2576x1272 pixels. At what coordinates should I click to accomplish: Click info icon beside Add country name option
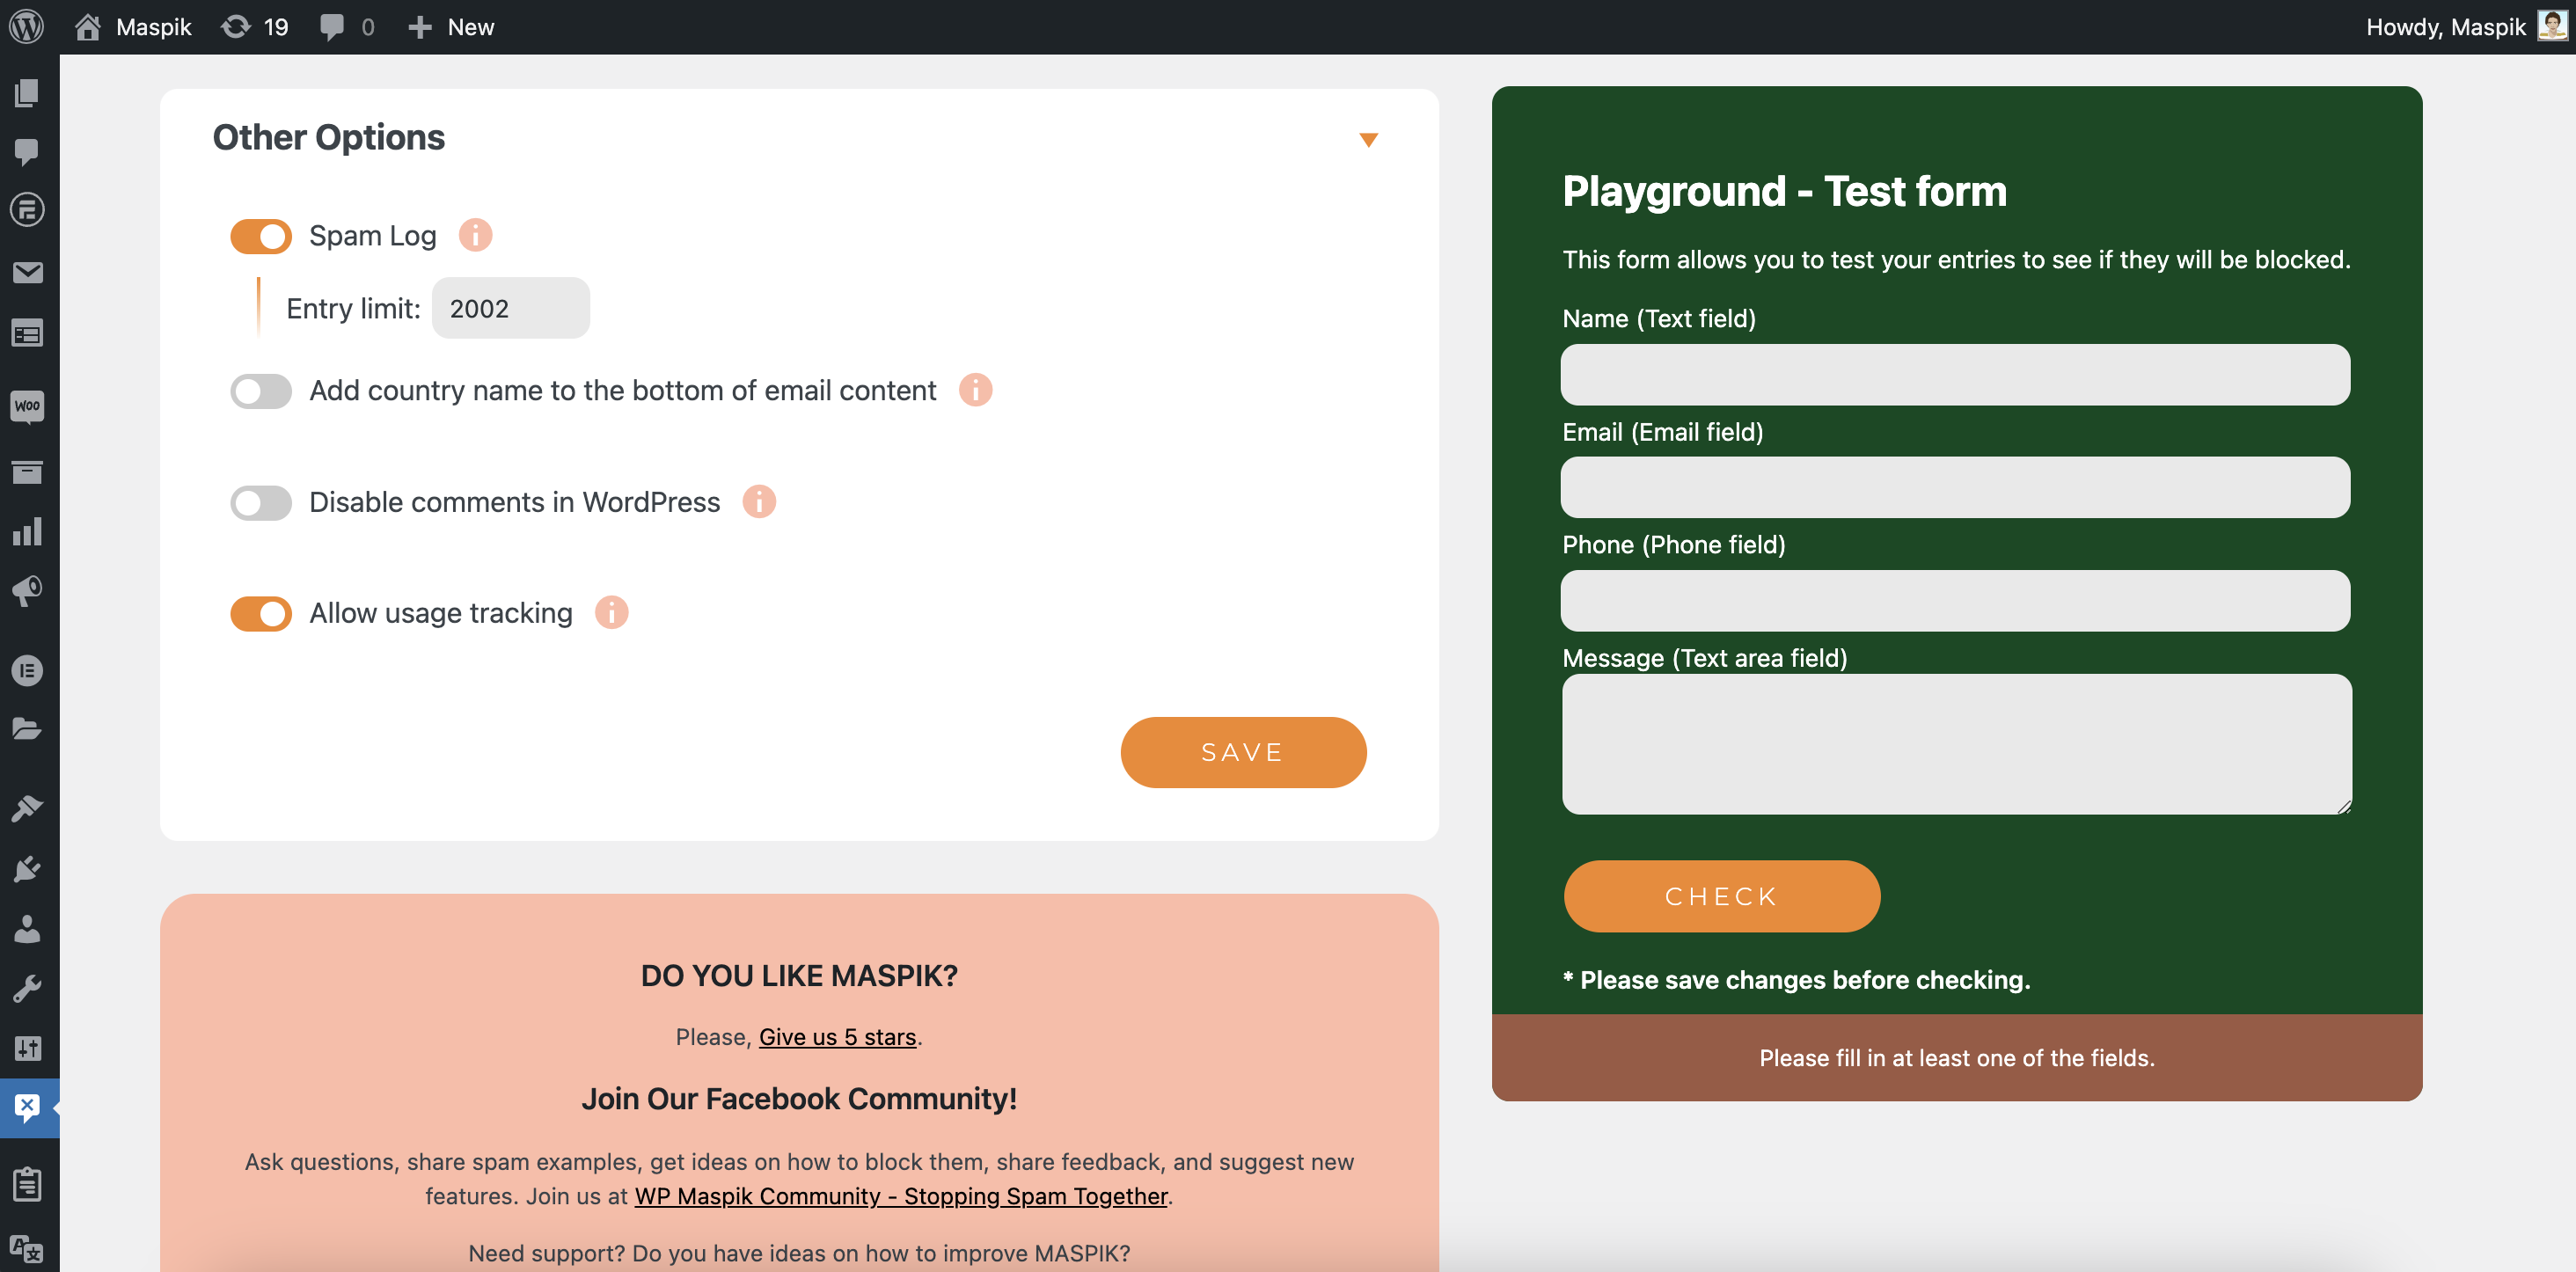click(975, 390)
